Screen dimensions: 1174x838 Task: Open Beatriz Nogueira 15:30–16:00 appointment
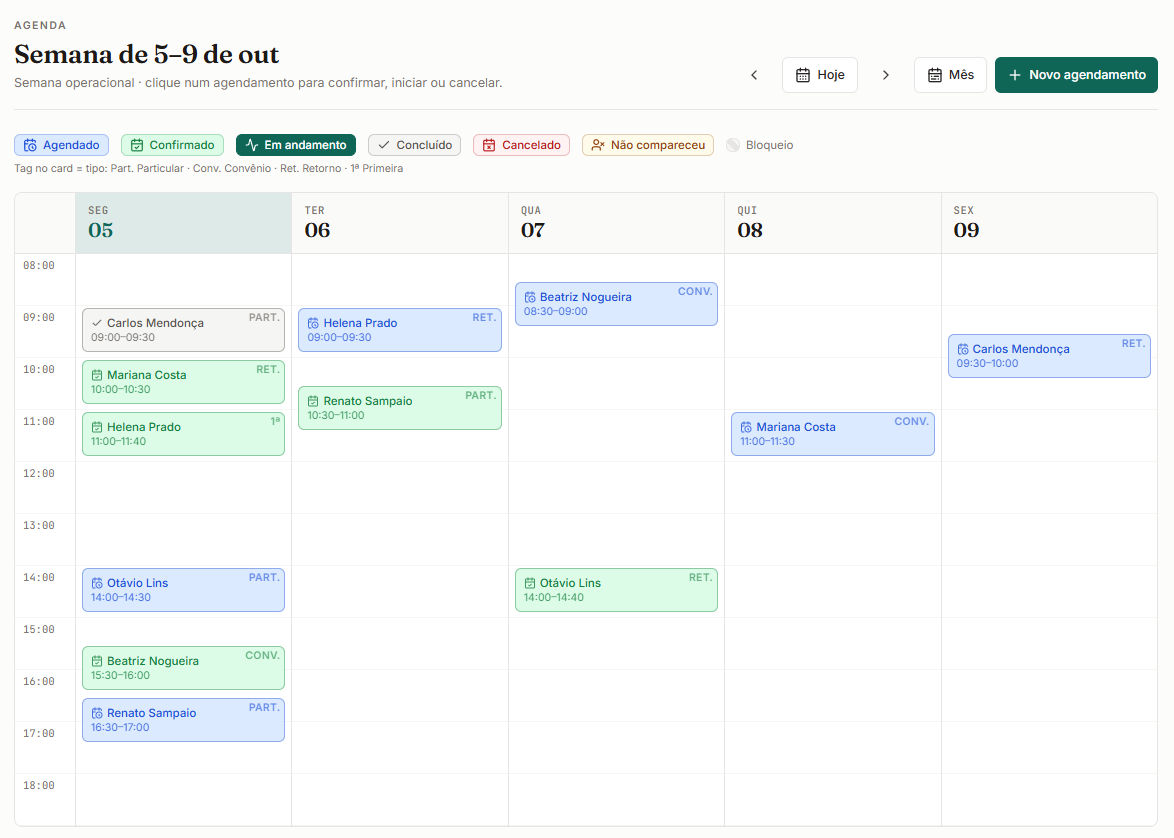[183, 668]
